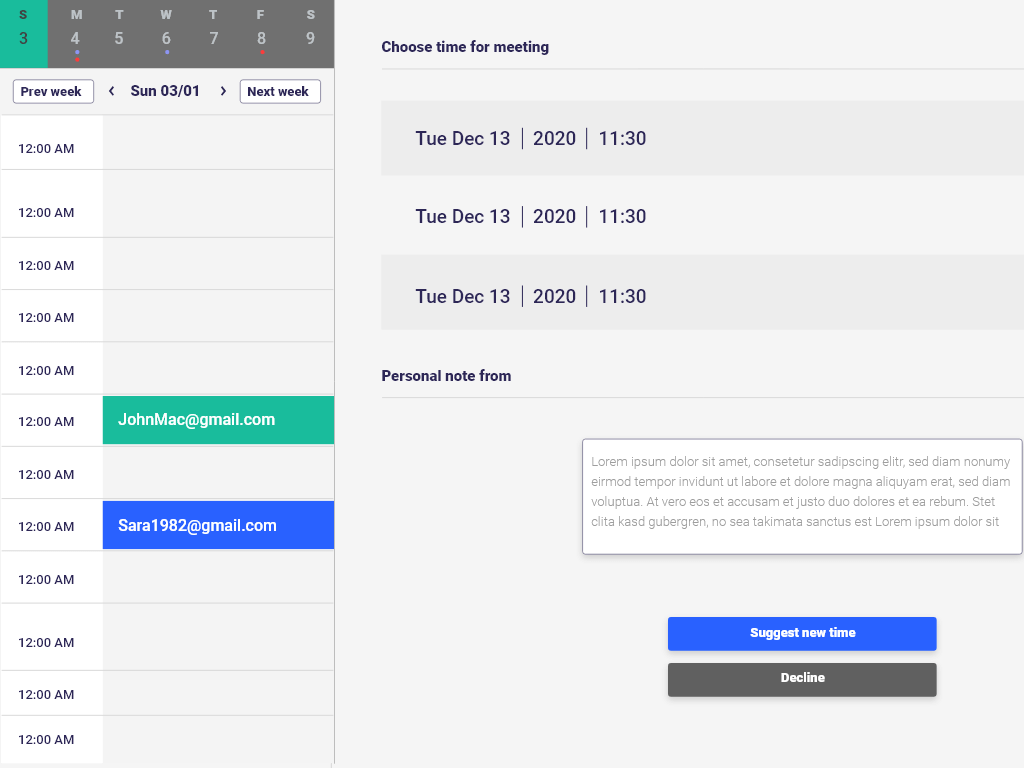Click the Decline button
This screenshot has width=1024, height=768.
tap(802, 679)
